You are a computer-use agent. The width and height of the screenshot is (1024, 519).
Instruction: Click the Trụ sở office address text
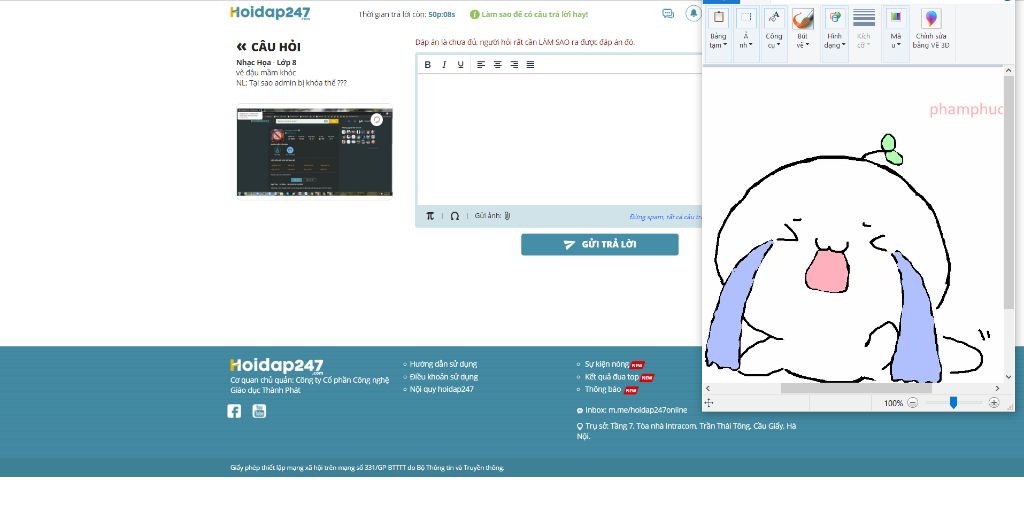click(x=686, y=431)
